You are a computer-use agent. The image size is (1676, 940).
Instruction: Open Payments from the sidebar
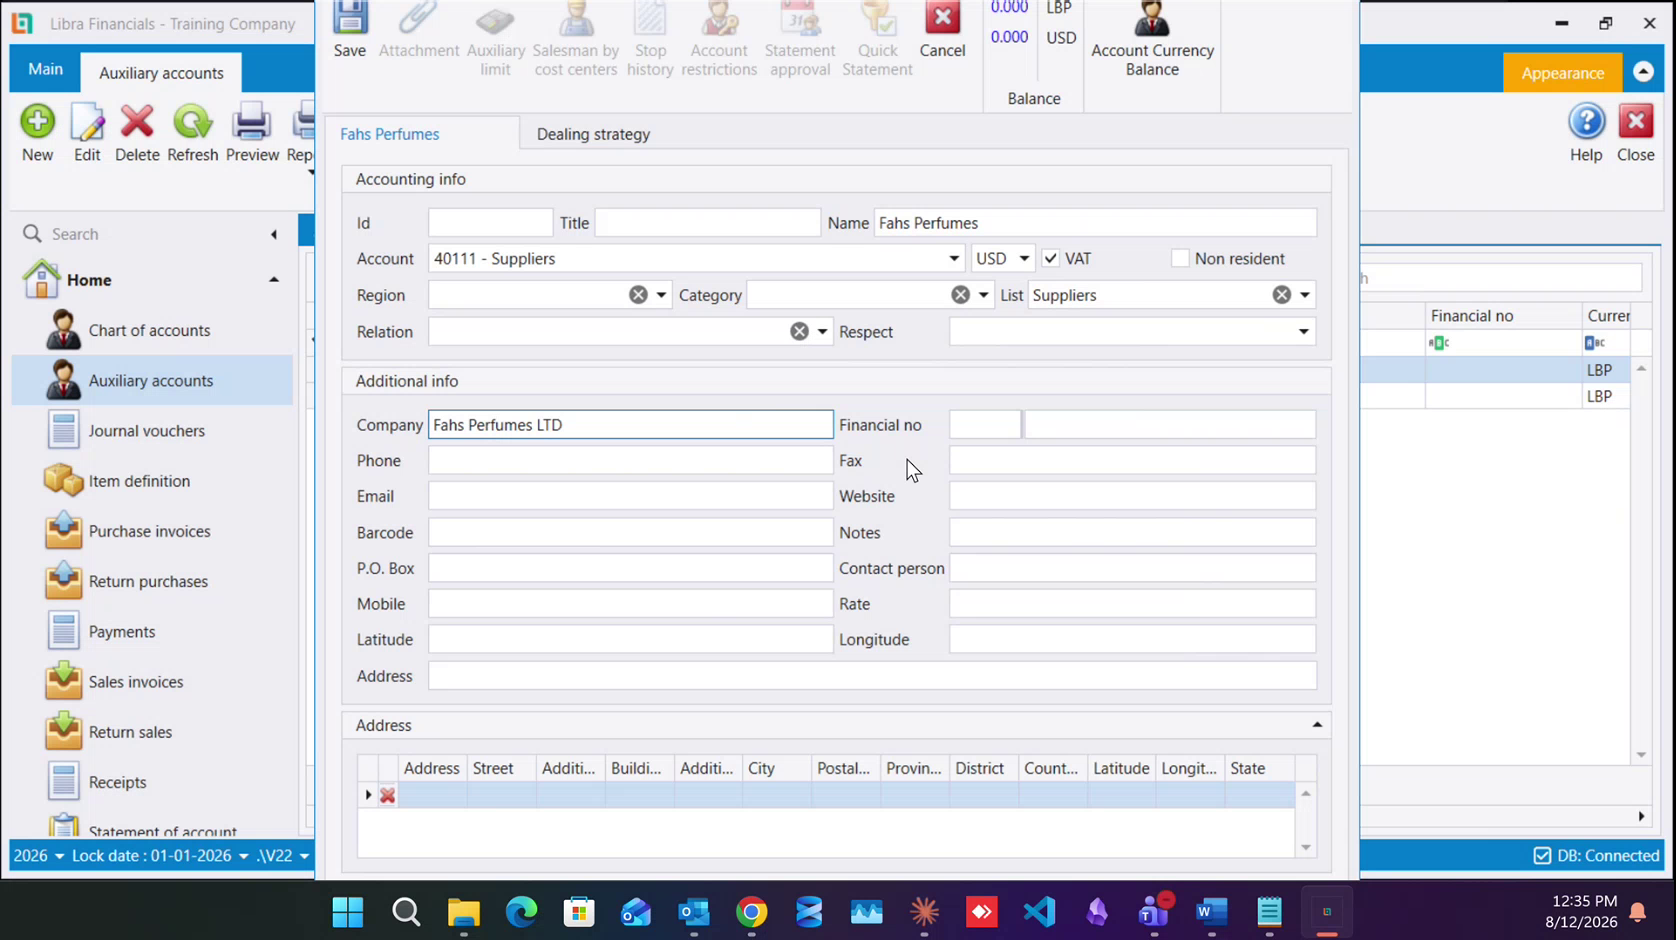pos(122,632)
